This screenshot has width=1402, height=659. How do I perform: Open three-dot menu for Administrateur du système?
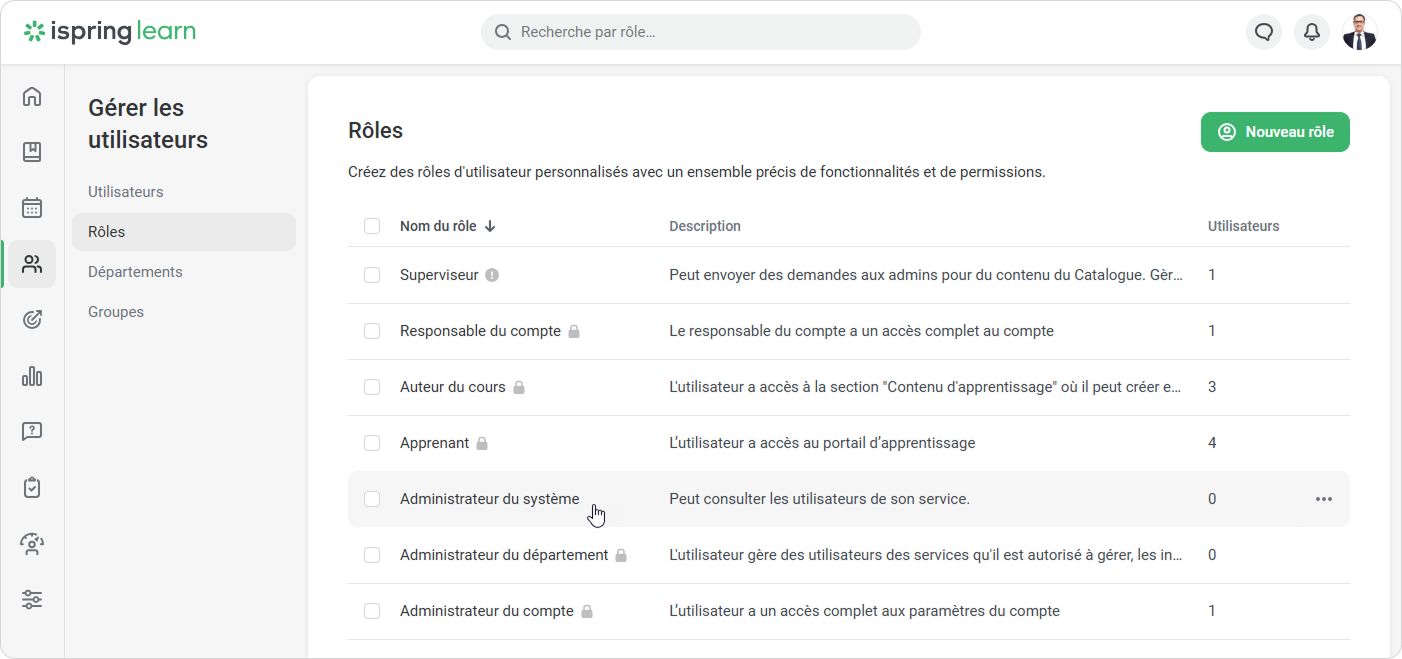tap(1323, 499)
